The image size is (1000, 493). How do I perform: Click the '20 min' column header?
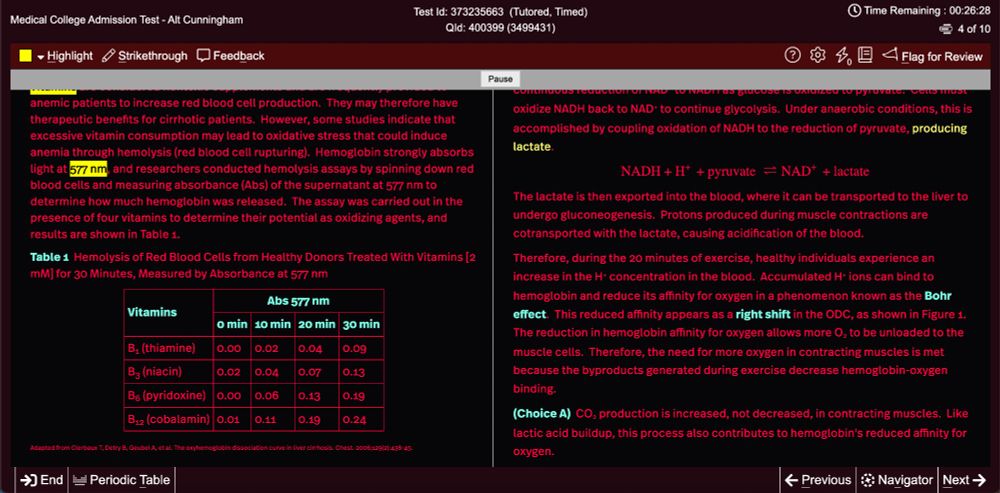[317, 325]
